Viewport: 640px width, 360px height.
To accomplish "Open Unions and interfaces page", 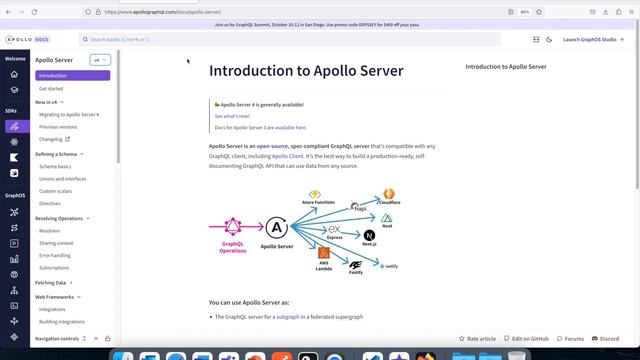I will pos(62,179).
